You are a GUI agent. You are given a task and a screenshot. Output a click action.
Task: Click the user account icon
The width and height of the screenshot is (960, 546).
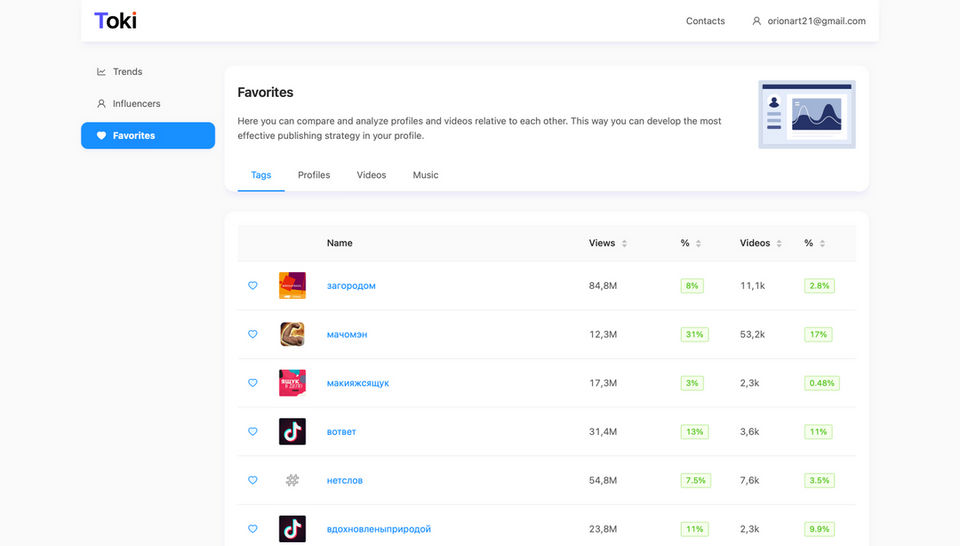[756, 21]
